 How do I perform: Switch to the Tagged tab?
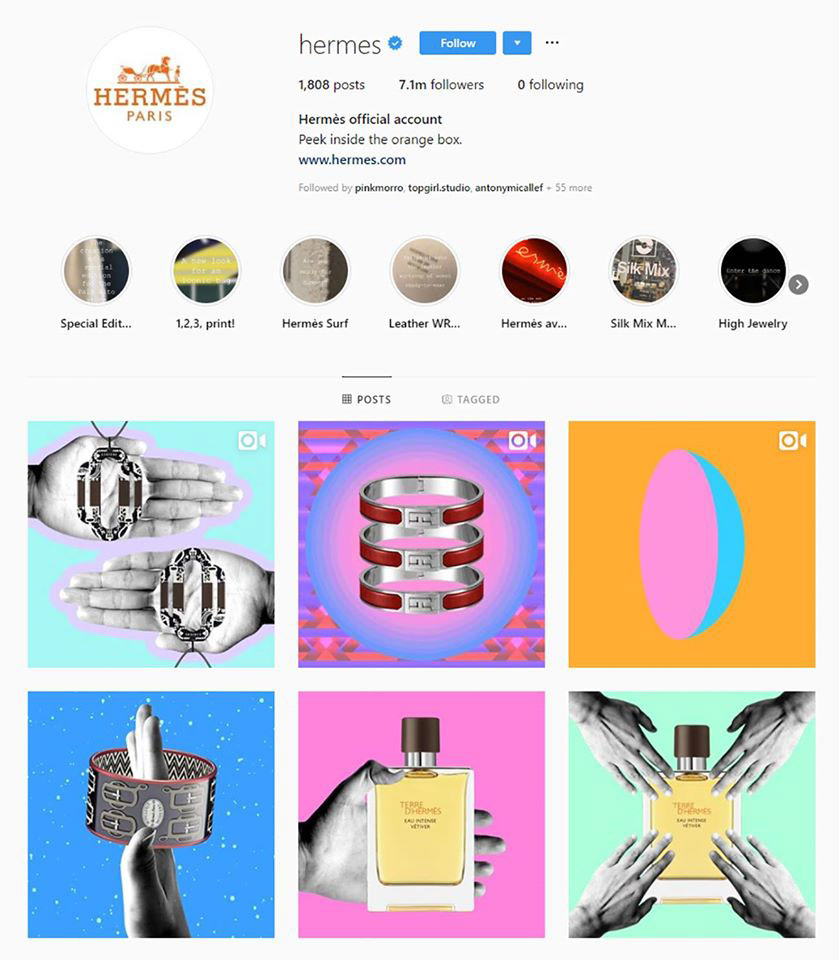pyautogui.click(x=470, y=399)
